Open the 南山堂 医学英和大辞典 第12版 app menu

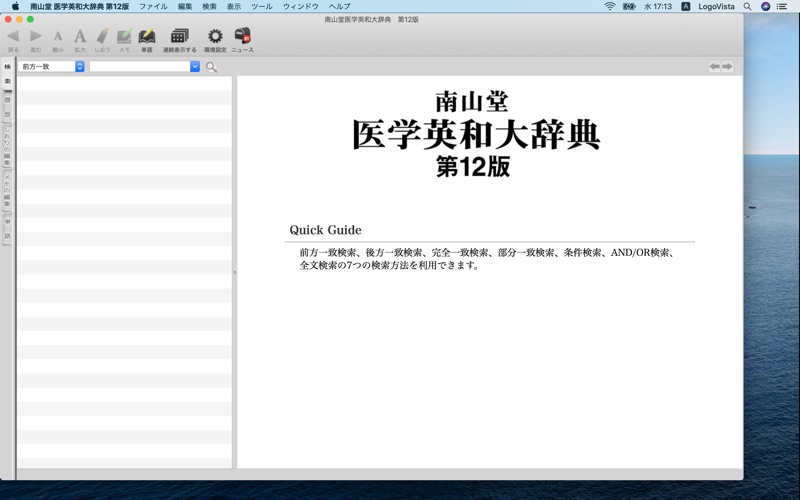(79, 7)
